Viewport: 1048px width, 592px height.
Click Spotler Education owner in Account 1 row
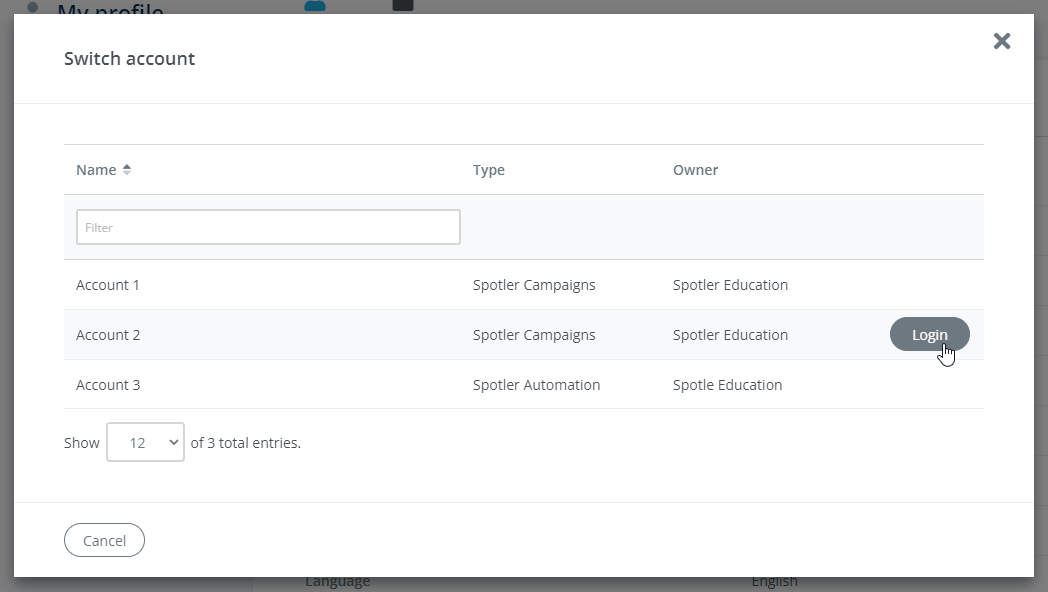tap(730, 285)
